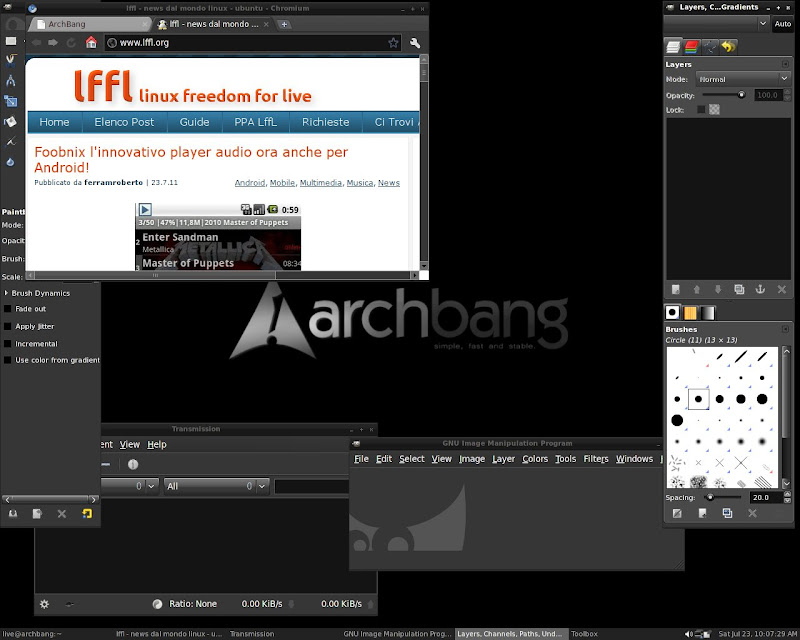
Task: Open Transmission's left filter dropdown arrow
Action: point(151,486)
